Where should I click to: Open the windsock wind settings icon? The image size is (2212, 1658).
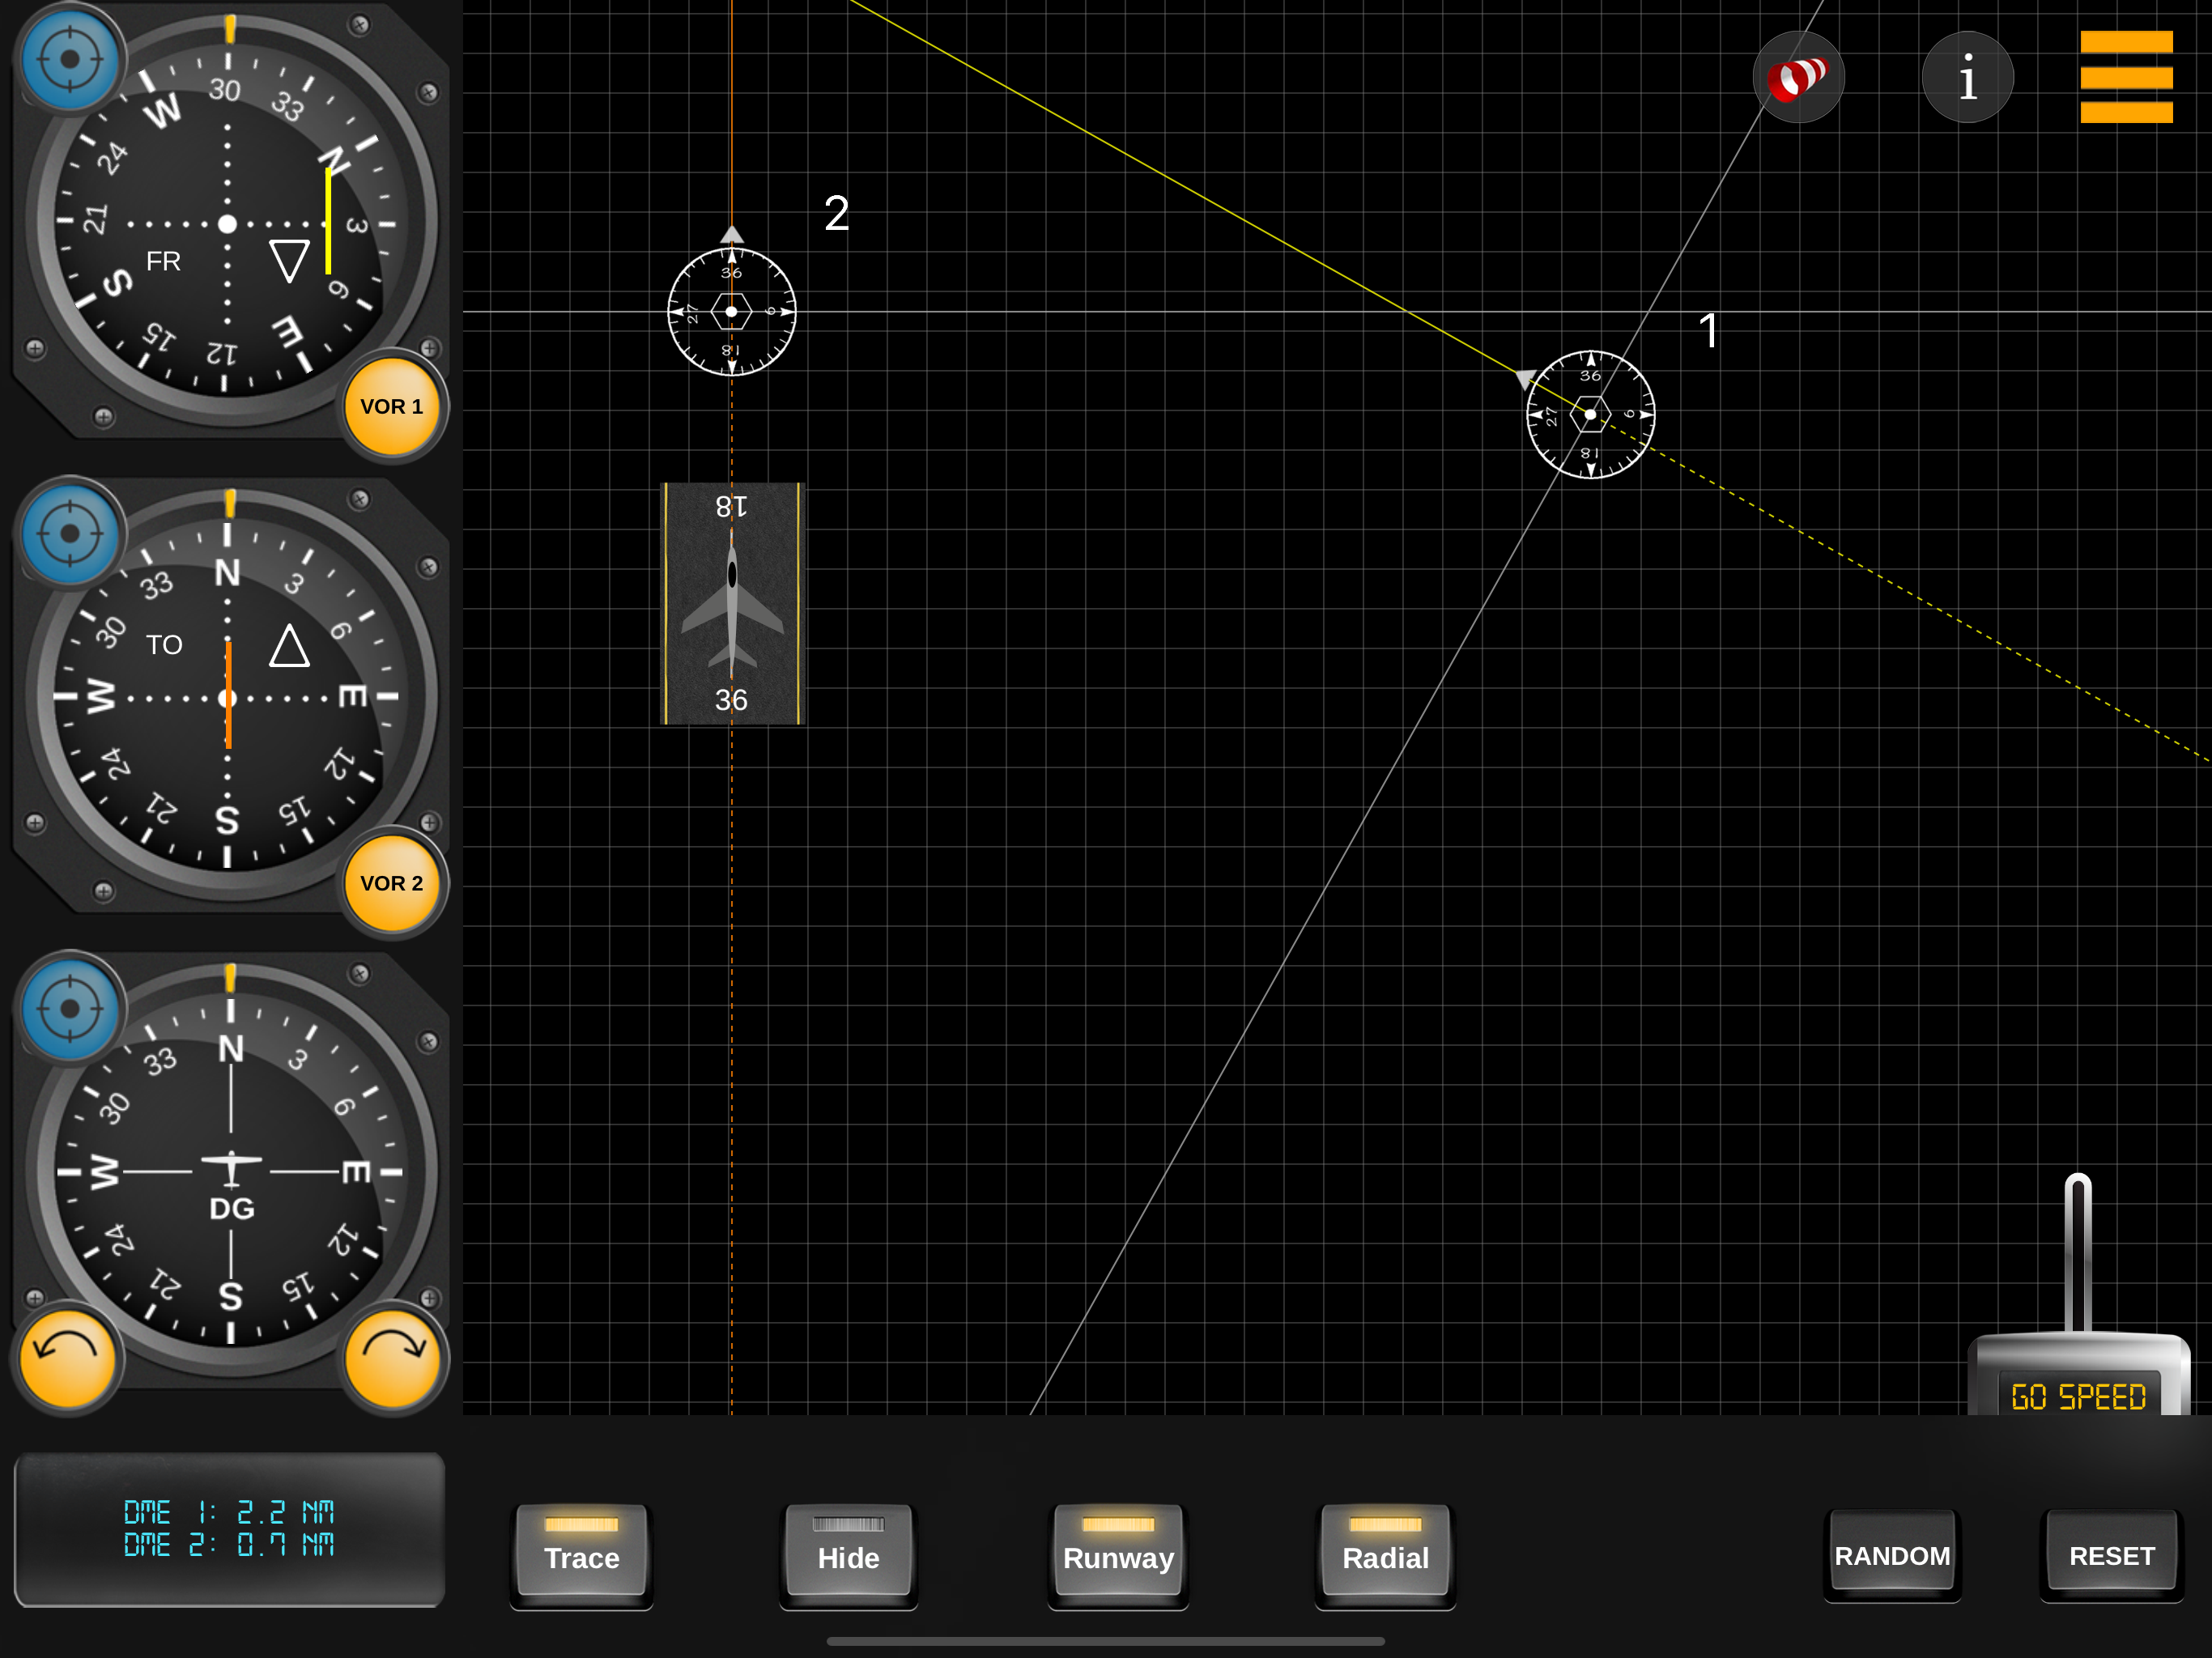(1798, 77)
